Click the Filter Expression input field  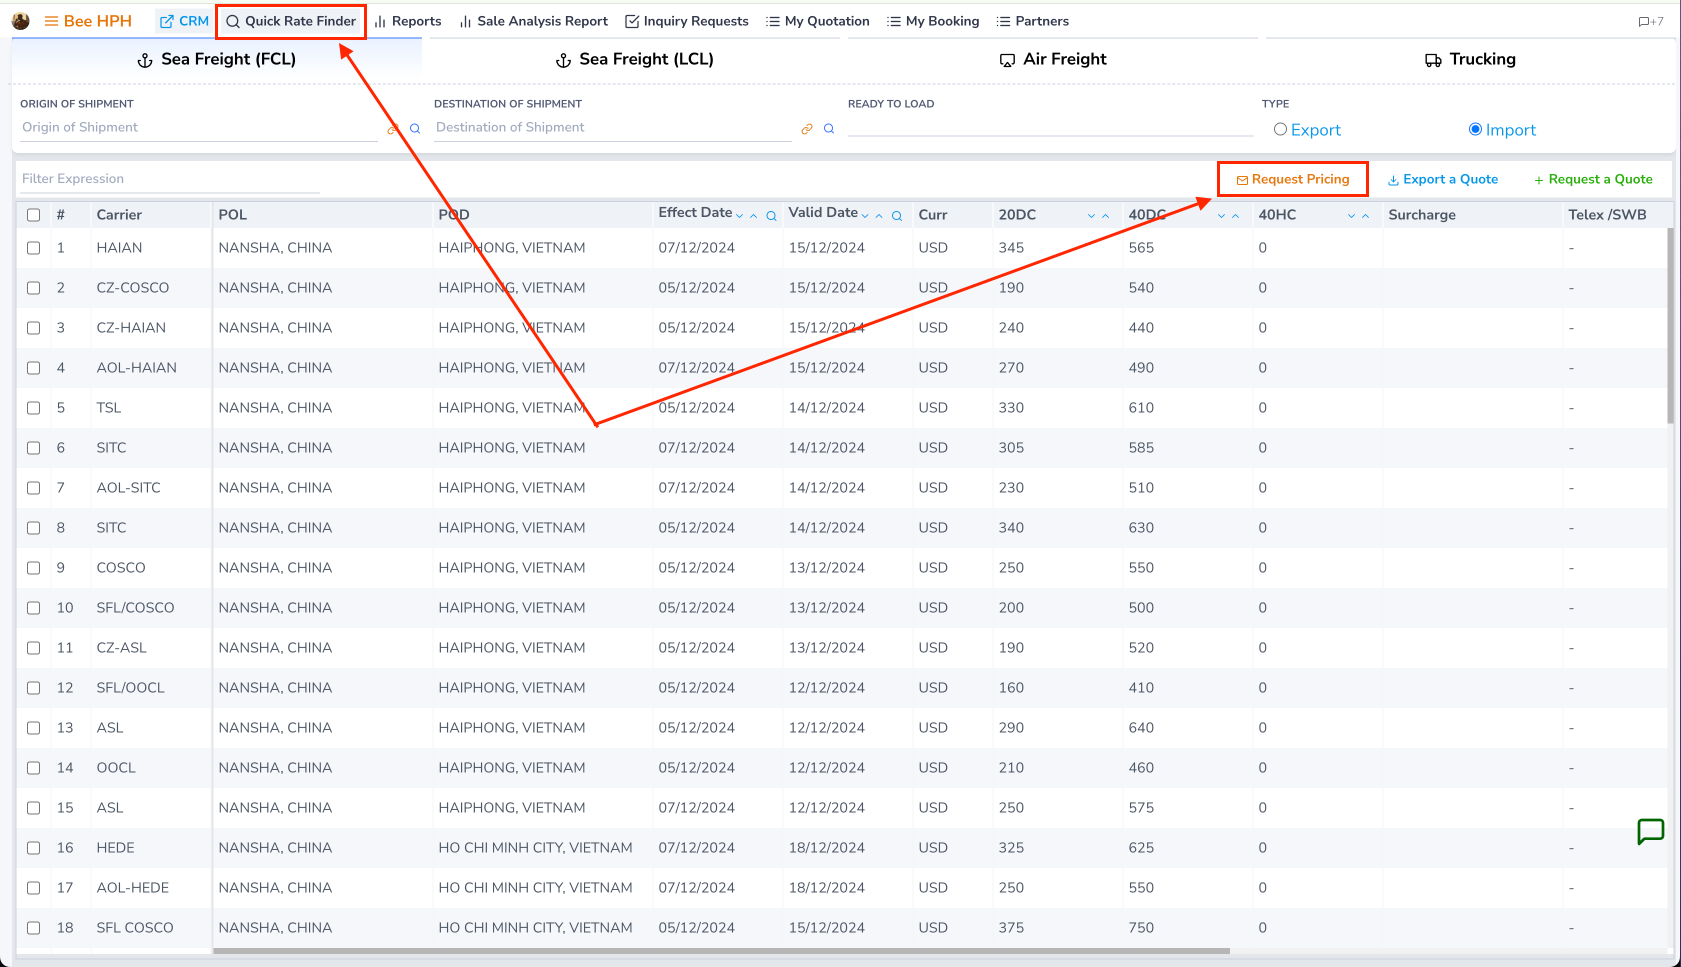[168, 179]
